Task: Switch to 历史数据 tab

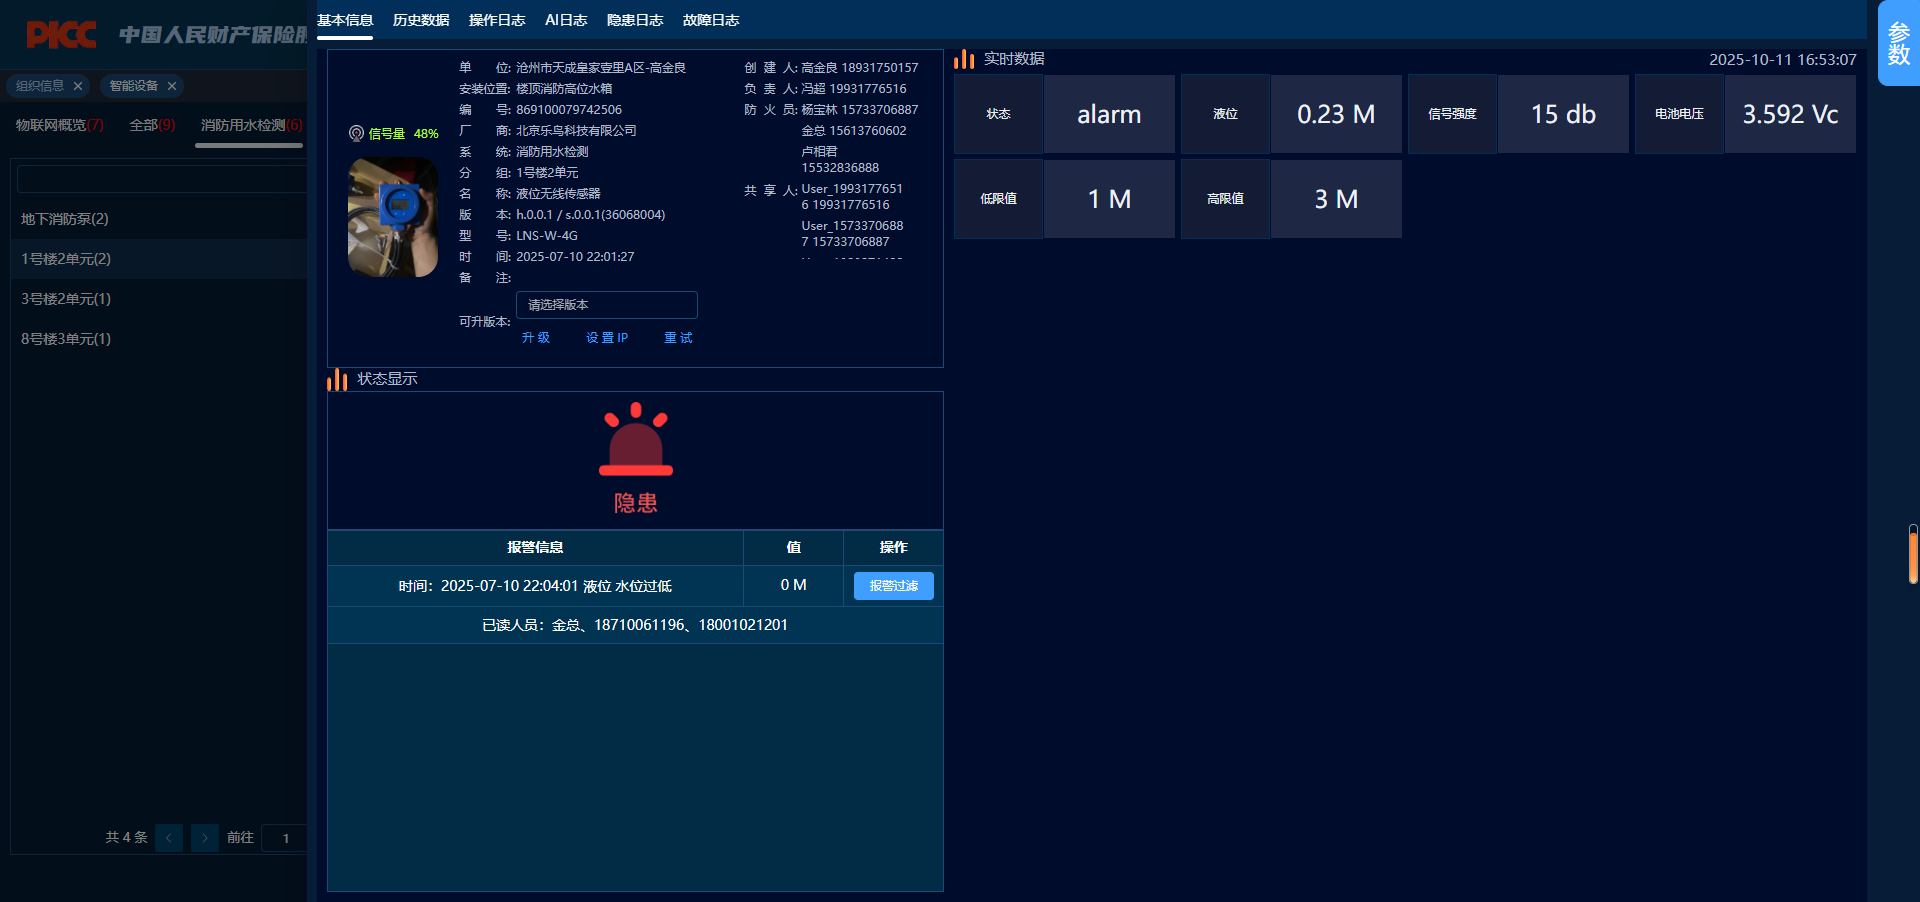Action: [421, 20]
